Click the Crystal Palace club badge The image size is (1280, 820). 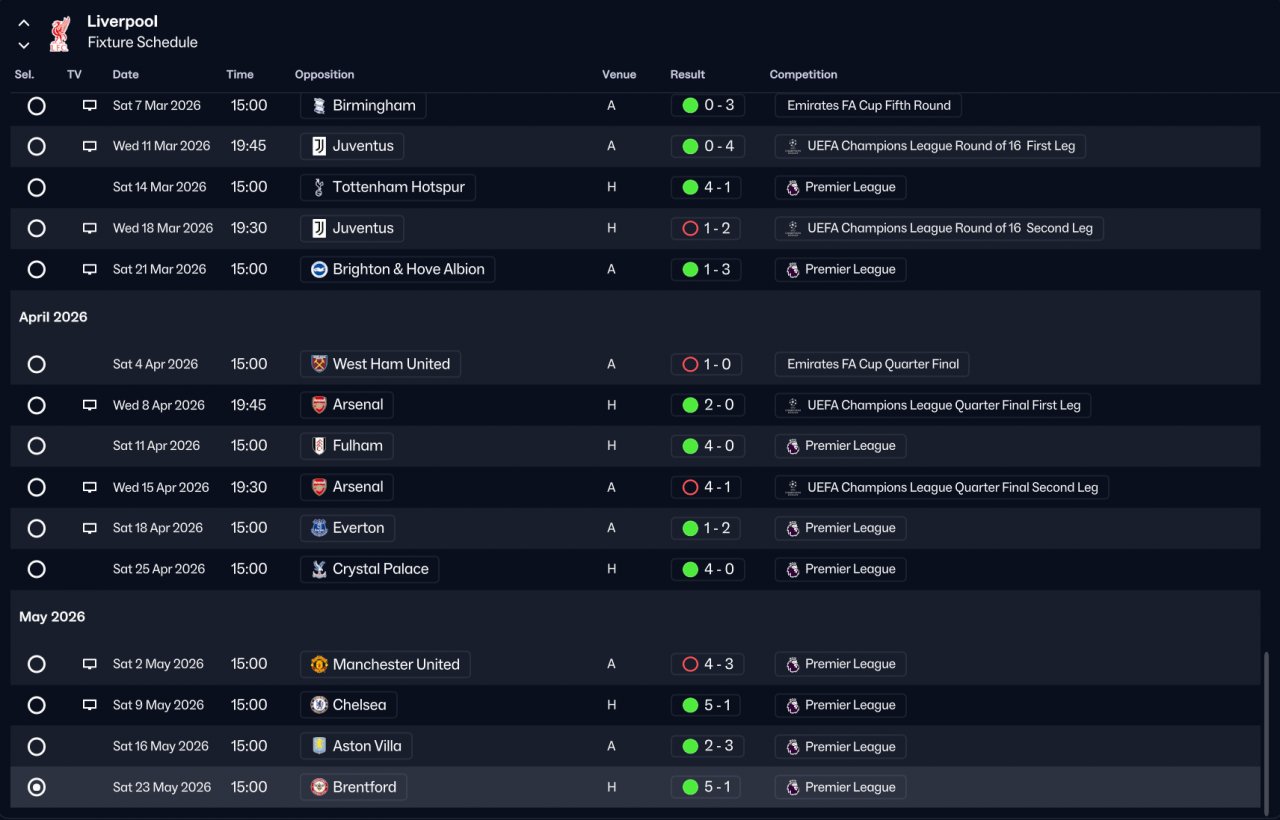click(x=319, y=569)
